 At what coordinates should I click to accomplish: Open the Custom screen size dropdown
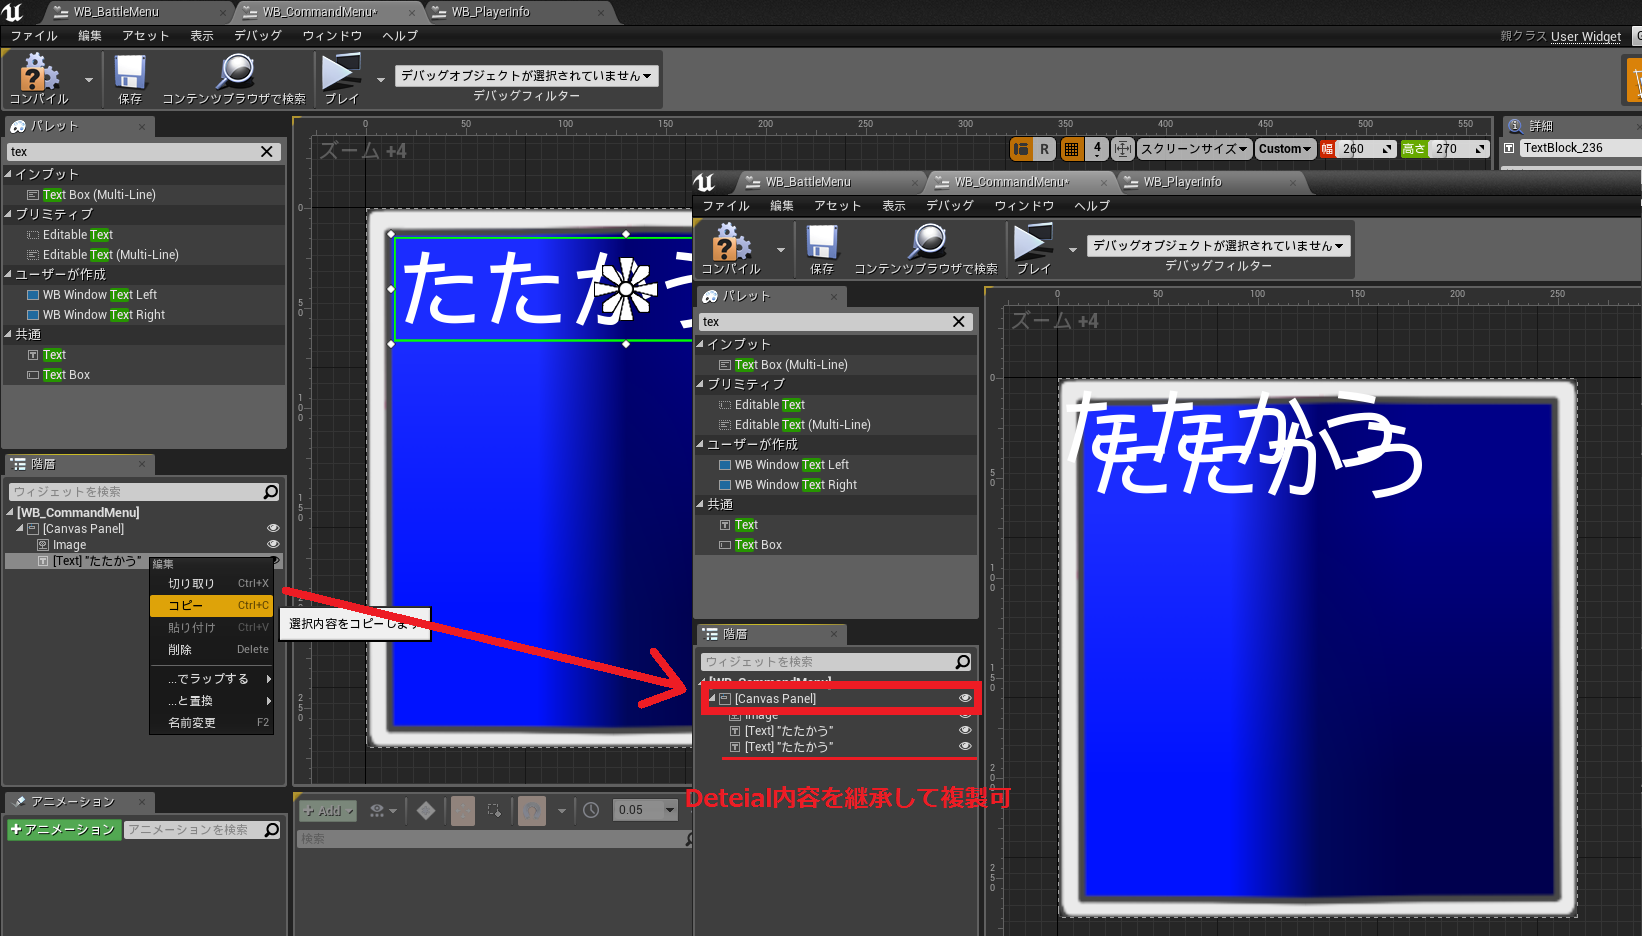coord(1285,149)
